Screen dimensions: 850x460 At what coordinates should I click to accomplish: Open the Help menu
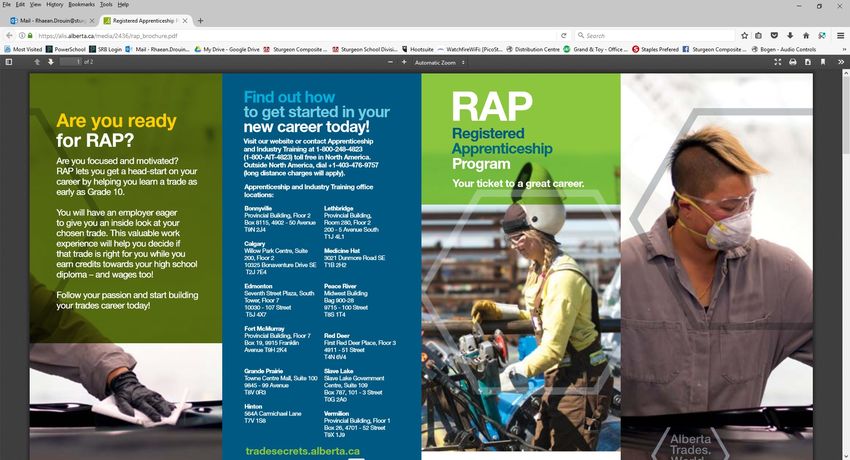tap(124, 4)
